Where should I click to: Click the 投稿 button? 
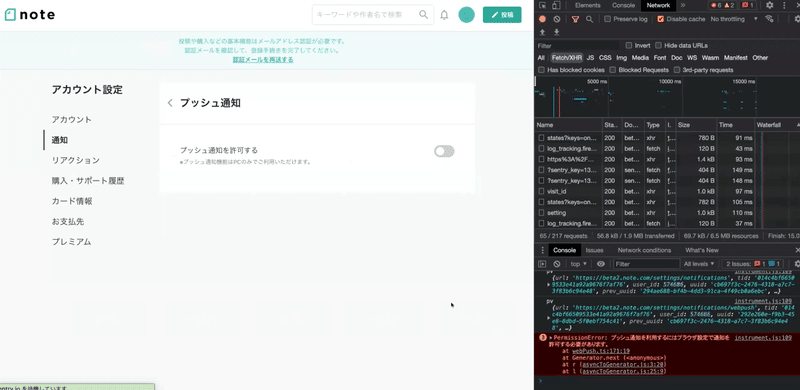(x=502, y=15)
